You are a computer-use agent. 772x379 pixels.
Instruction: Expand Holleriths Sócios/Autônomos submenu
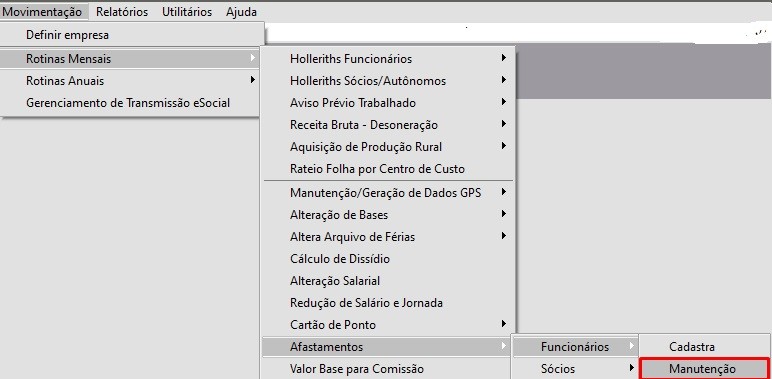pos(388,81)
